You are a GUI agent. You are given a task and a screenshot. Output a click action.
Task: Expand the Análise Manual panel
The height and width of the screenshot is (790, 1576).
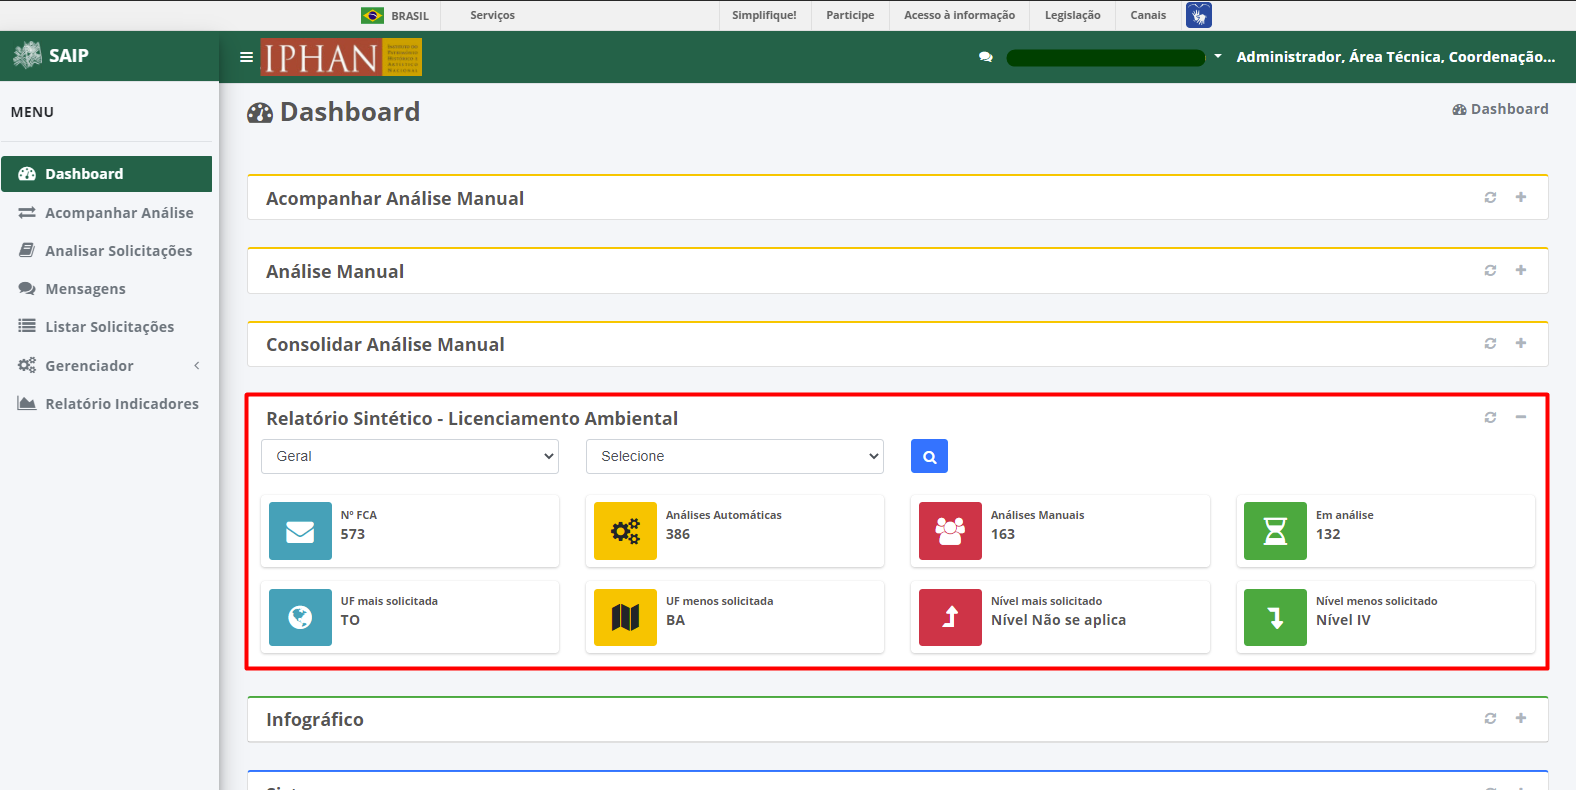(1521, 270)
